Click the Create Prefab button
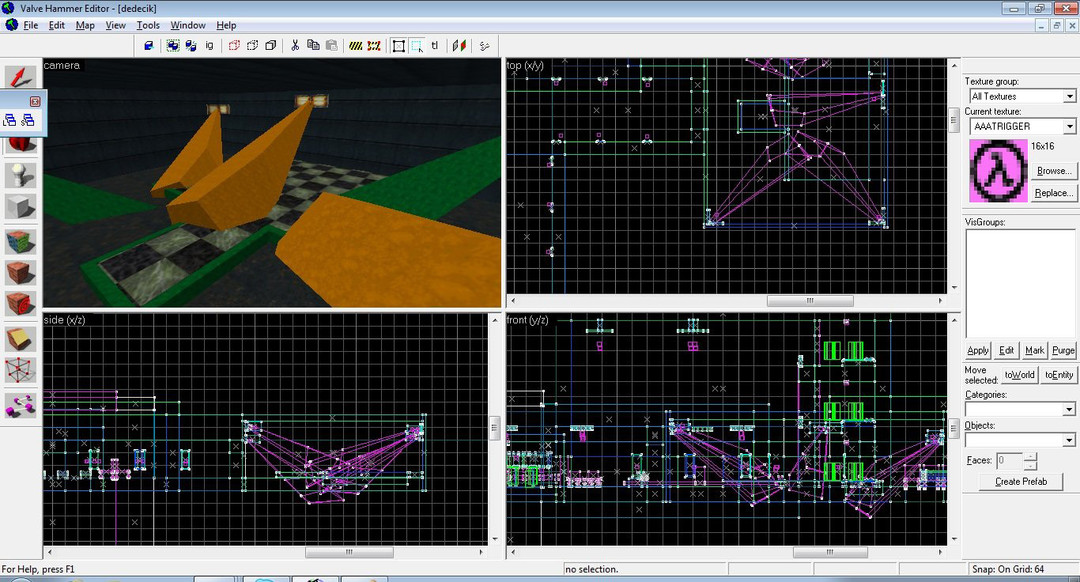 click(x=1021, y=481)
